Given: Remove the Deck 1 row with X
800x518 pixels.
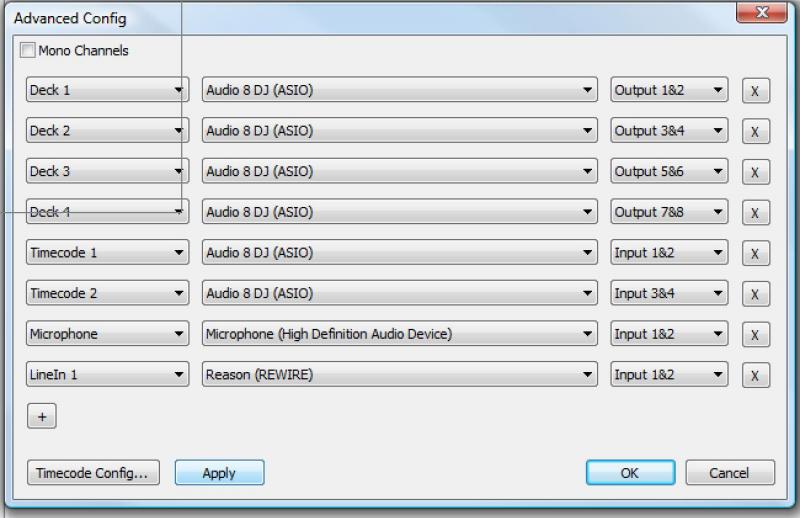Looking at the screenshot, I should (755, 91).
